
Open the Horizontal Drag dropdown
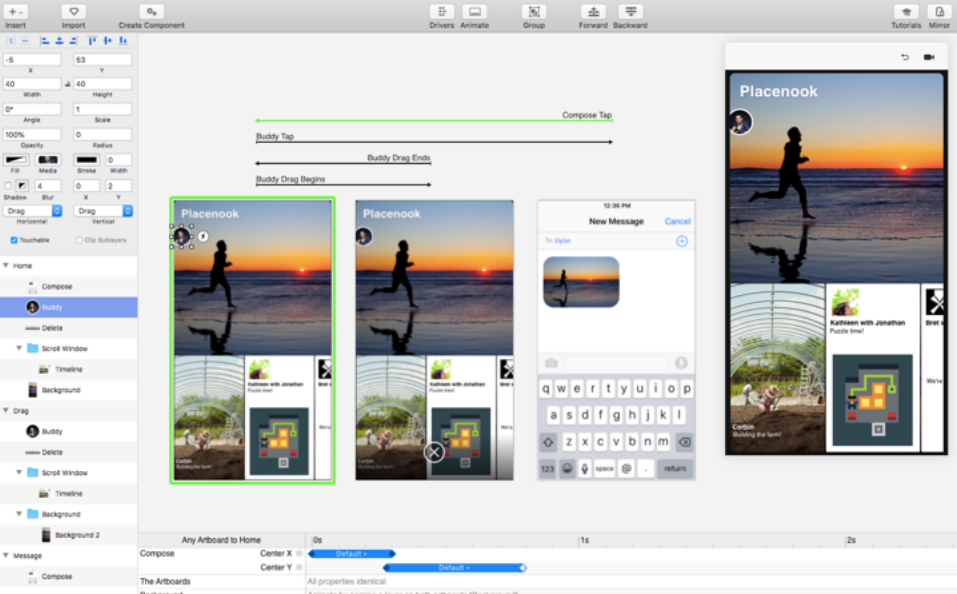click(32, 211)
